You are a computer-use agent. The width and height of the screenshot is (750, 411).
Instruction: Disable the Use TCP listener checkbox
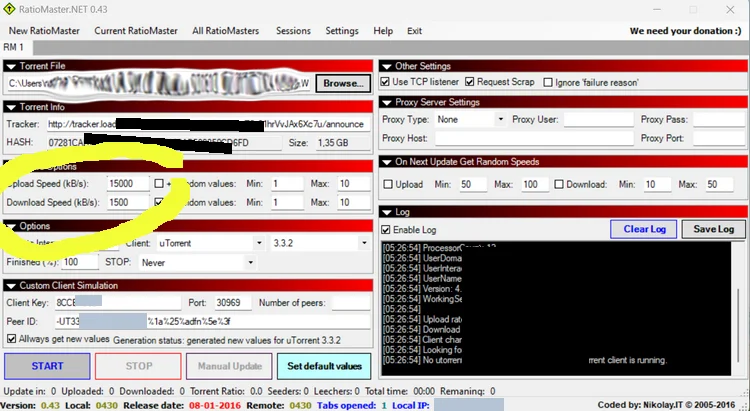[387, 82]
